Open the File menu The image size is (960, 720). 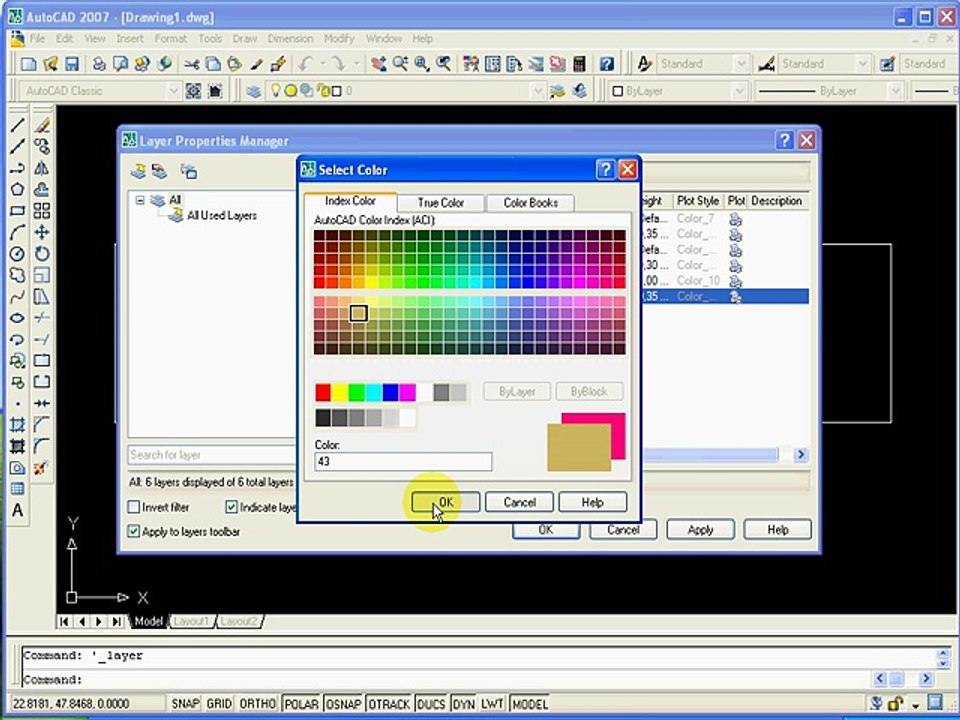37,39
